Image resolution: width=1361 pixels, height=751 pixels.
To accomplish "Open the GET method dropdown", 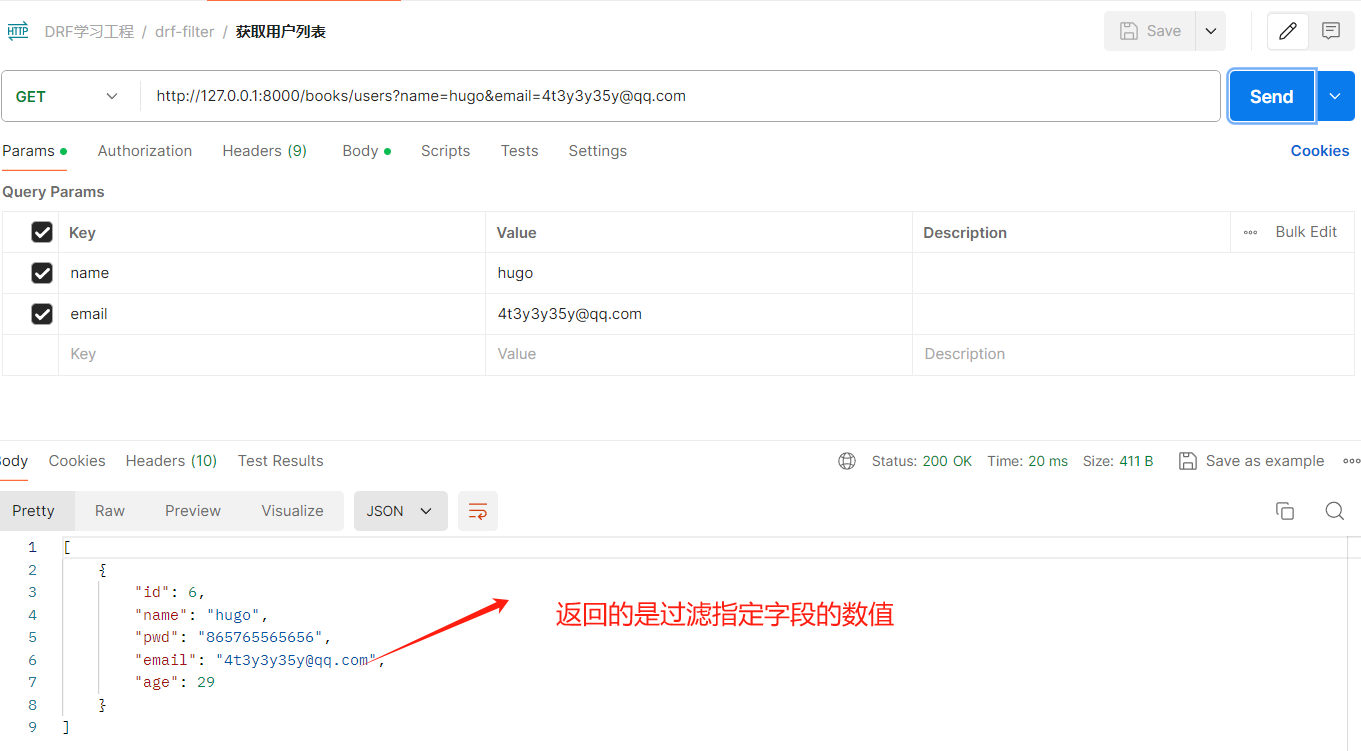I will pos(68,97).
